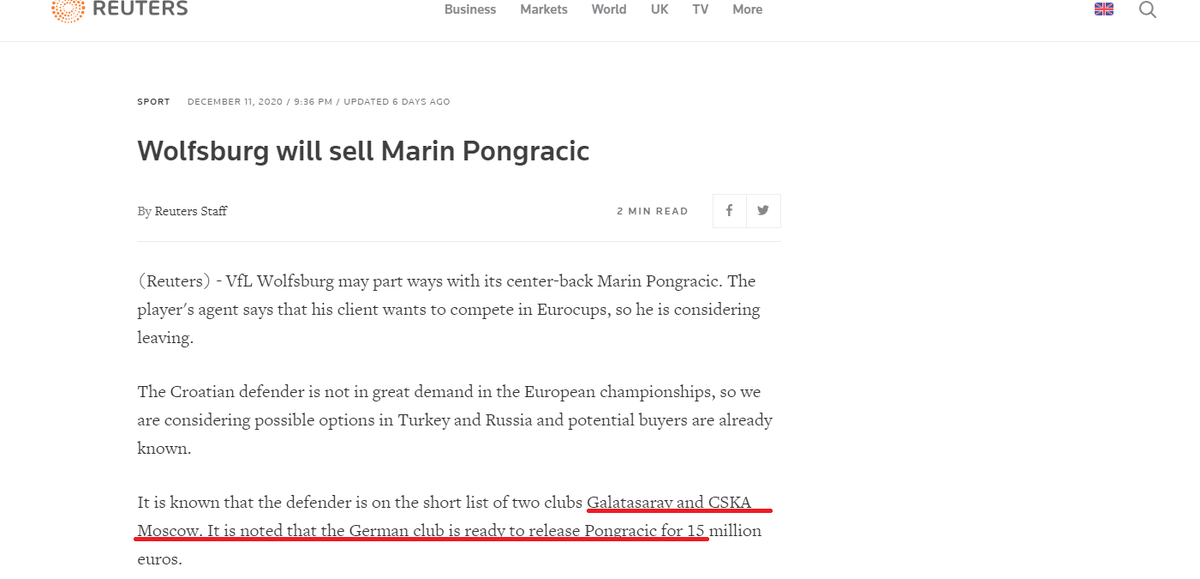
Task: Open the TV navigation link
Action: (x=700, y=9)
